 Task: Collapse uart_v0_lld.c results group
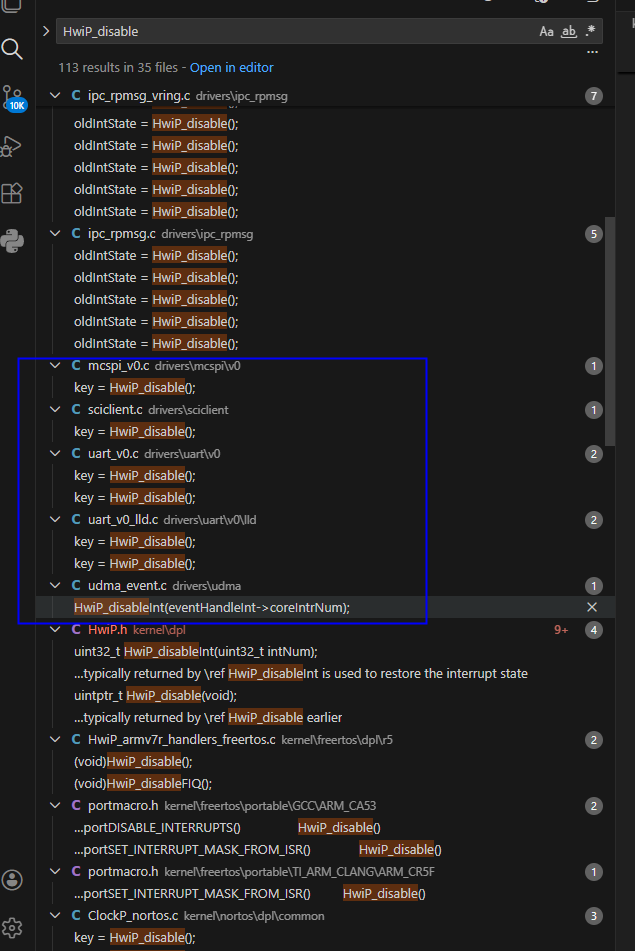coord(55,520)
